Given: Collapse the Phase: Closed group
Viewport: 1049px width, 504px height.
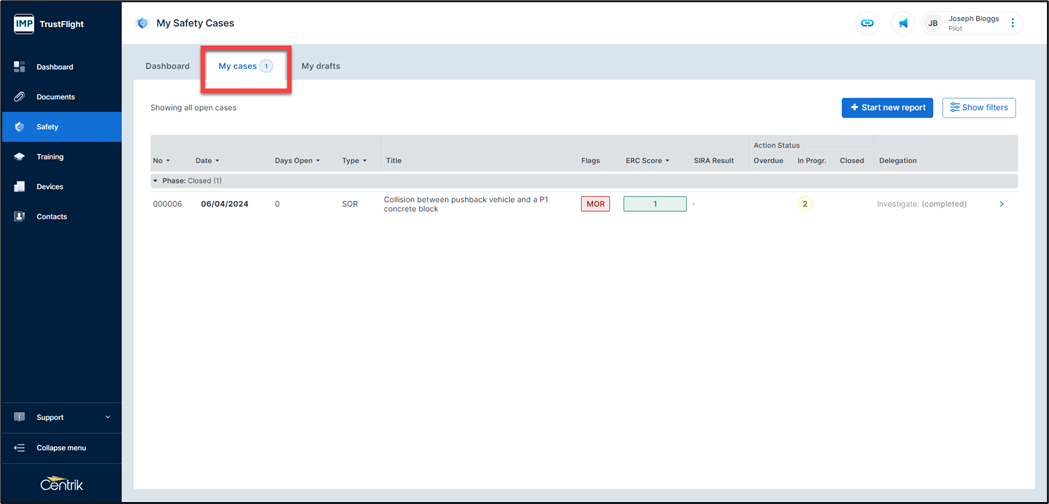Looking at the screenshot, I should (x=155, y=181).
